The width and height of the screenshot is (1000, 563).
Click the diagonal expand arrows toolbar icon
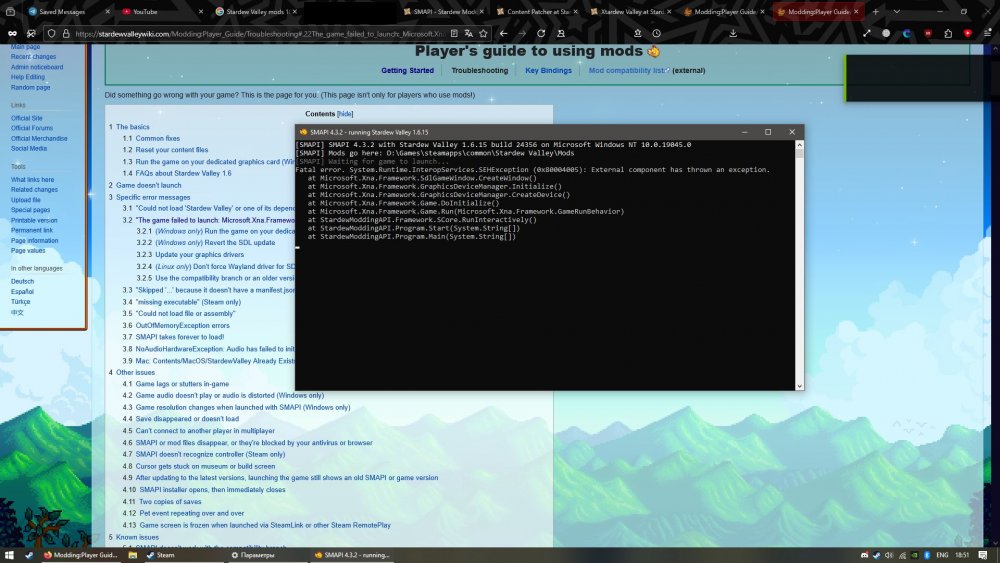(867, 33)
